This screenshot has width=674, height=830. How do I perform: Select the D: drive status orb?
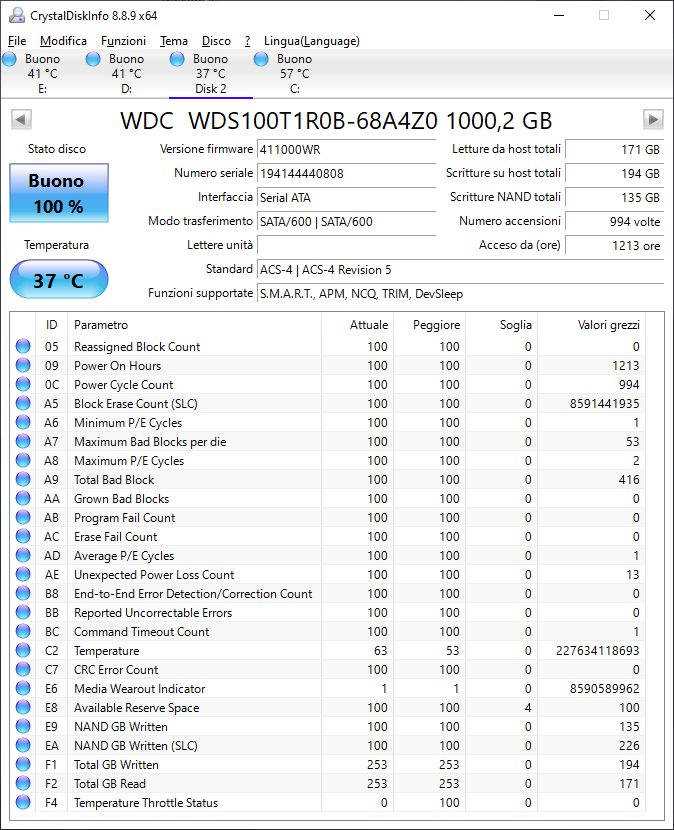(x=93, y=59)
